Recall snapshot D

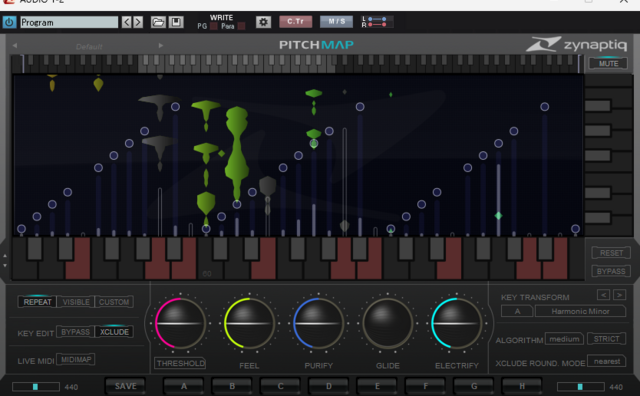coord(329,386)
